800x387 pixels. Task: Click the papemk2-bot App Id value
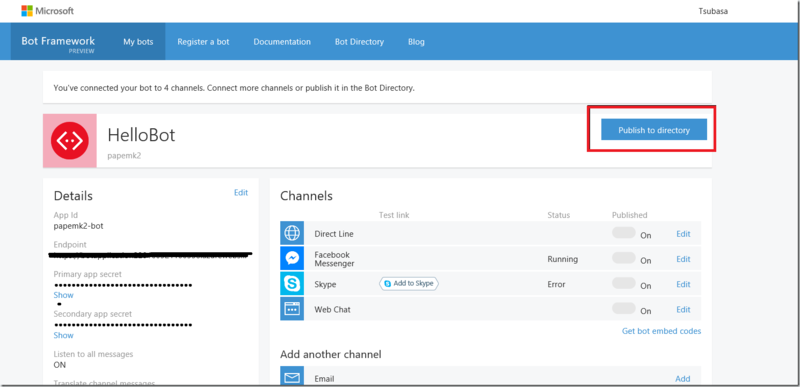coord(78,226)
